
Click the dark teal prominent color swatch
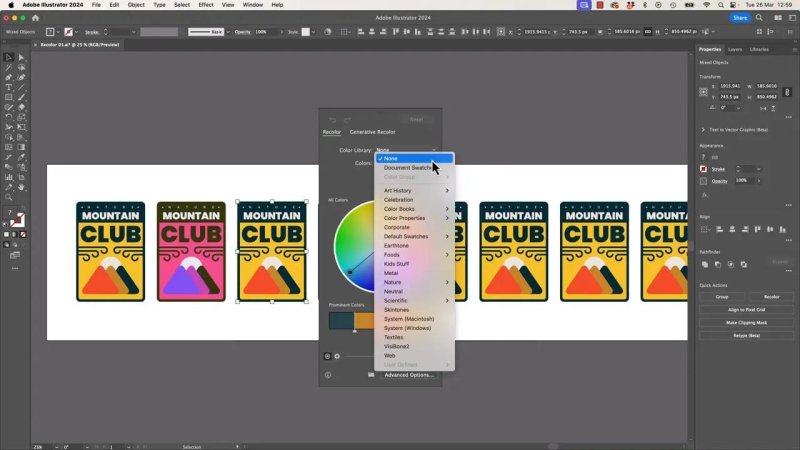(341, 320)
